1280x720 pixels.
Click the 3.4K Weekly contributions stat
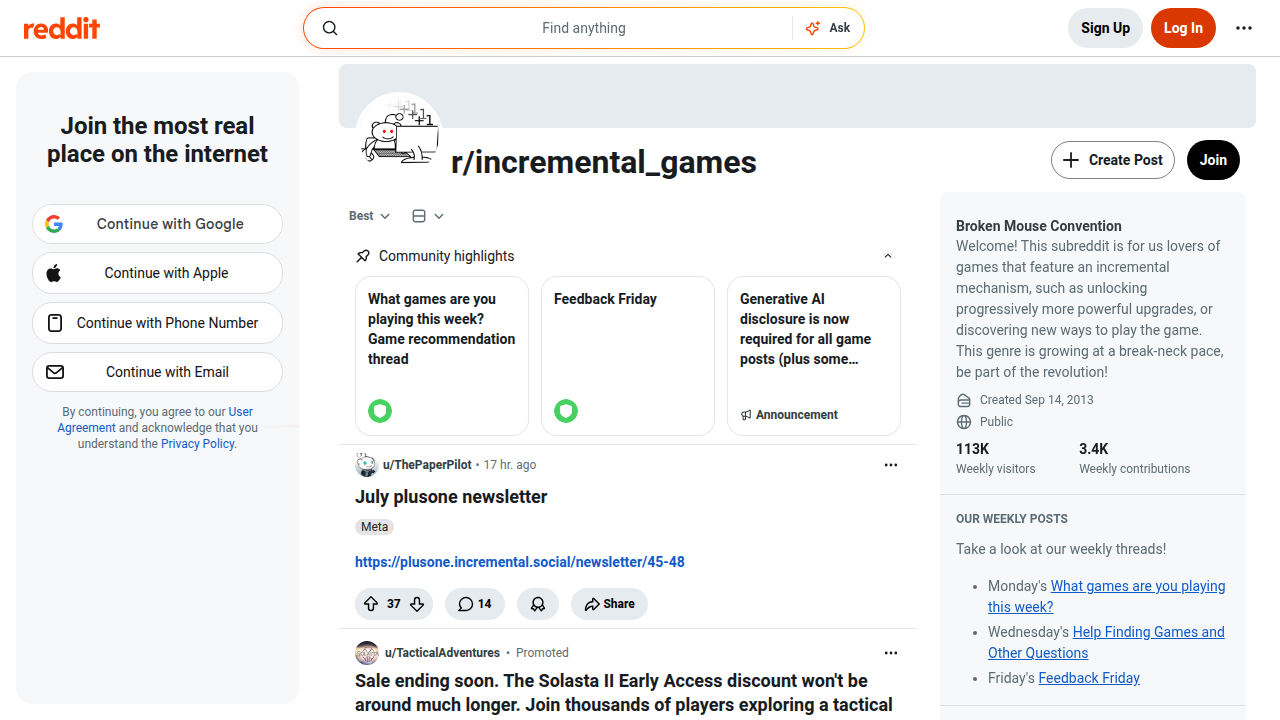click(x=1134, y=458)
